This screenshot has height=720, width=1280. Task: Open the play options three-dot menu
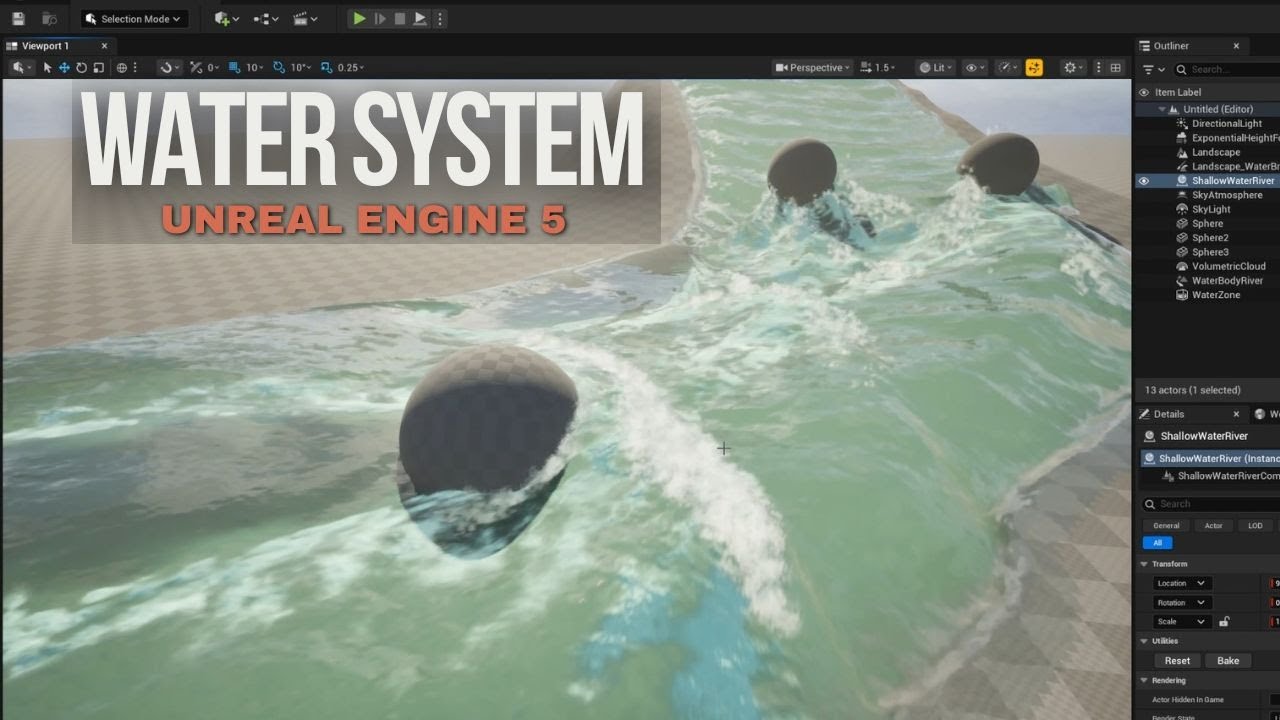click(x=440, y=18)
